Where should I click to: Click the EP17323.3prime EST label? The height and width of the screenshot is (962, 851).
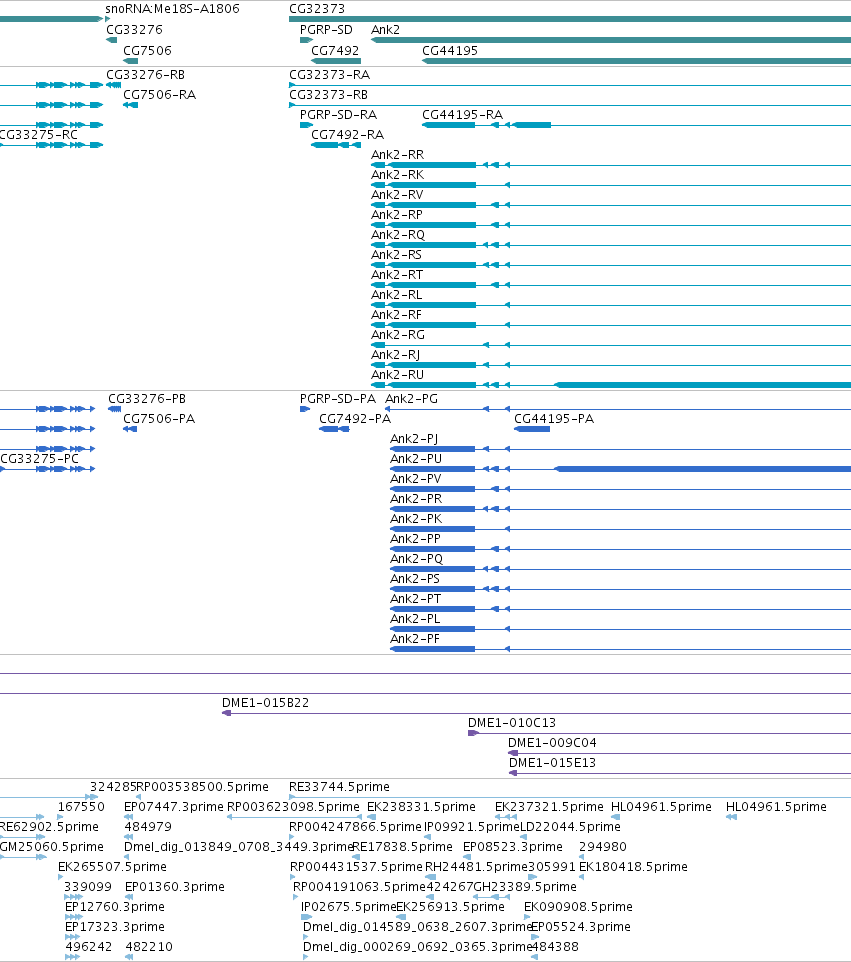click(x=115, y=927)
